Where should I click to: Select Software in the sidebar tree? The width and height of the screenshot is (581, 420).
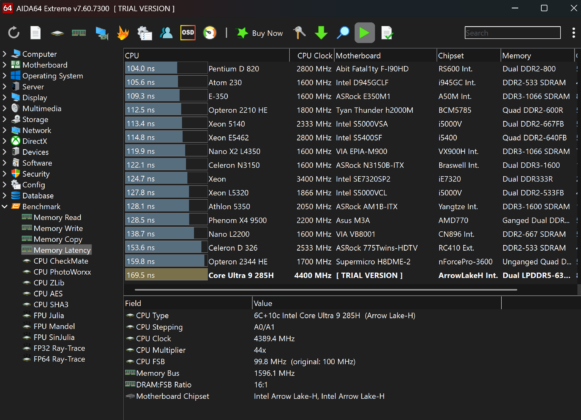(x=37, y=163)
